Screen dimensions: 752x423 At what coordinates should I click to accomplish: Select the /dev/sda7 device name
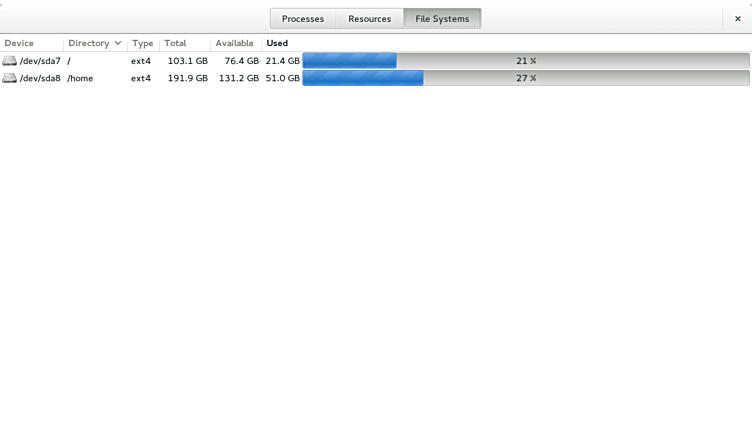pos(40,61)
